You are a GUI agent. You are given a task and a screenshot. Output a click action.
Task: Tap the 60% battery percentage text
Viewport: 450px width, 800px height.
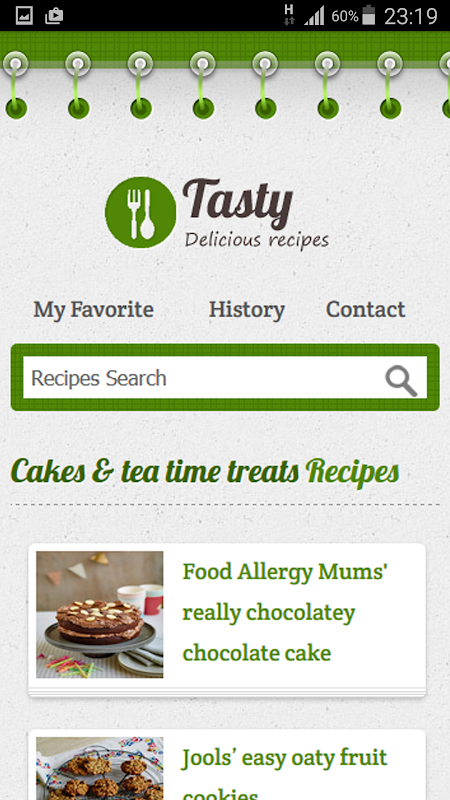(345, 16)
